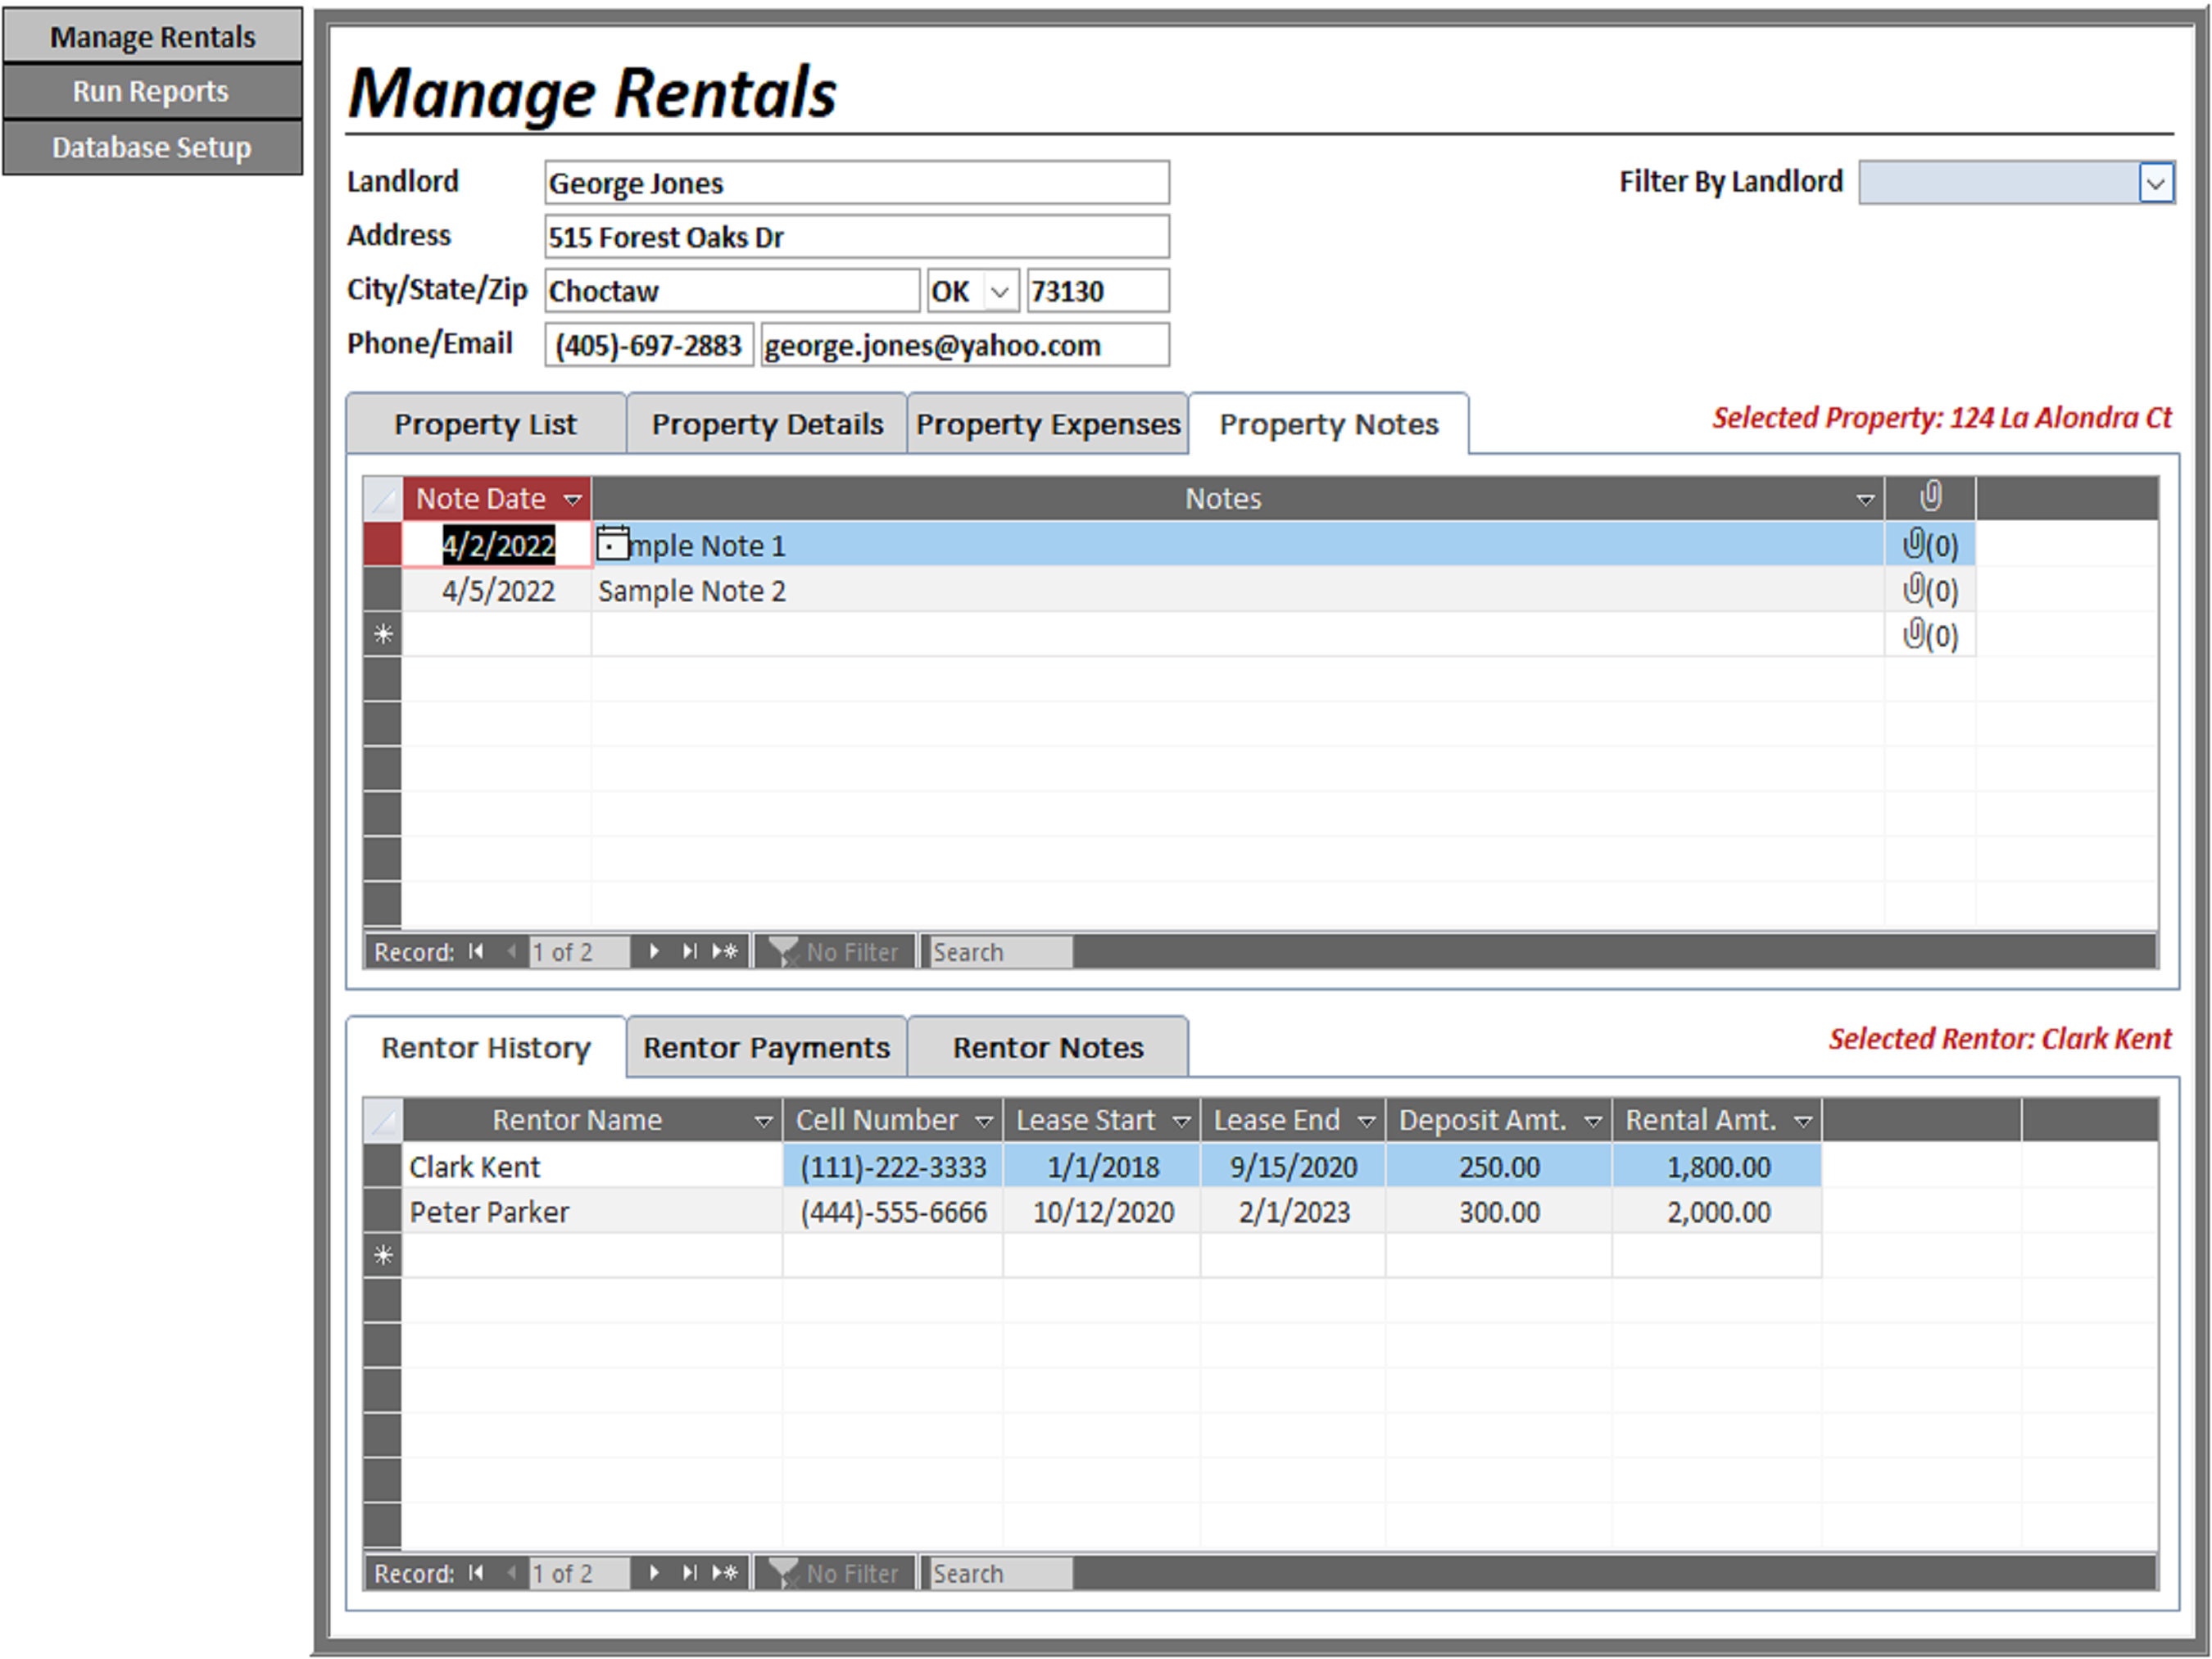Screen dimensions: 2212x1659
Task: Open the Lease End column filter dropdown
Action: (1368, 1120)
